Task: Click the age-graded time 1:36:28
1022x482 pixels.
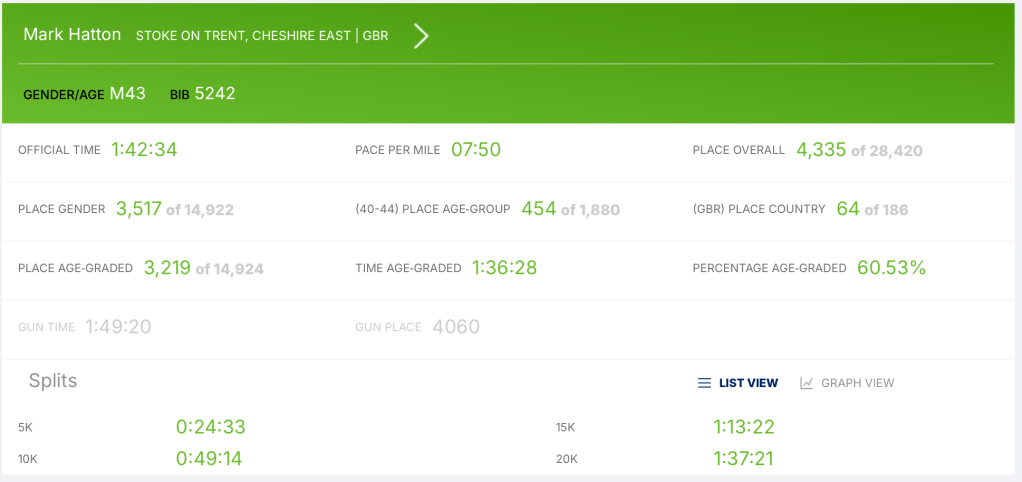Action: (x=505, y=268)
